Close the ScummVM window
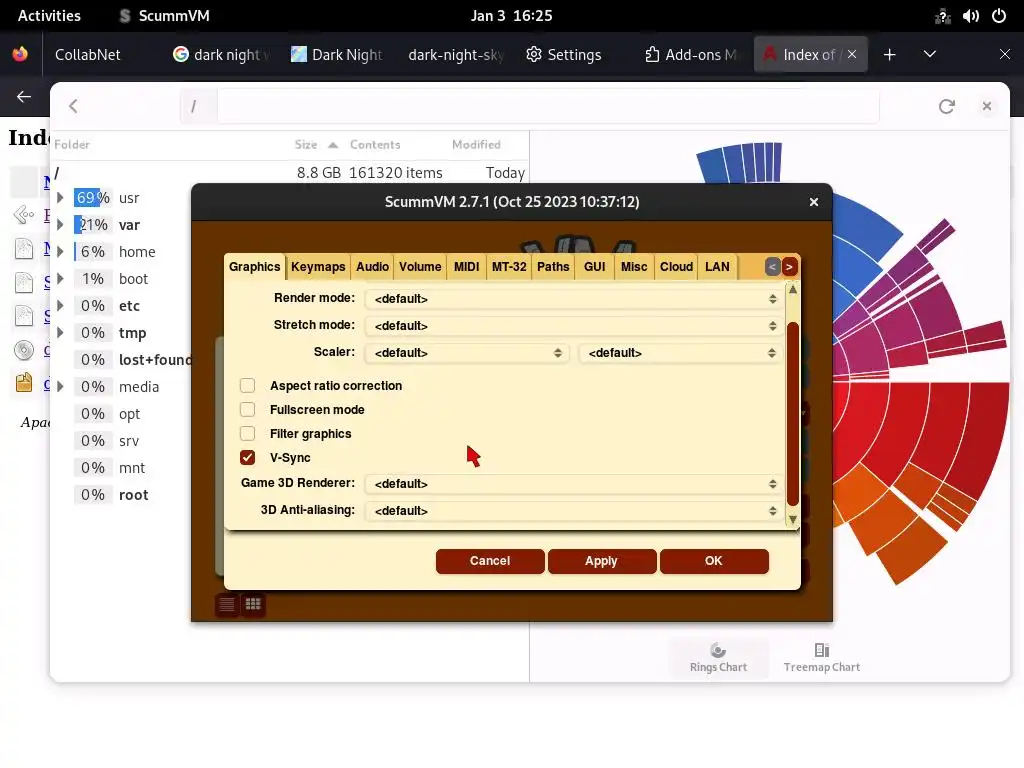Screen dimensions: 1024x768 click(x=814, y=202)
